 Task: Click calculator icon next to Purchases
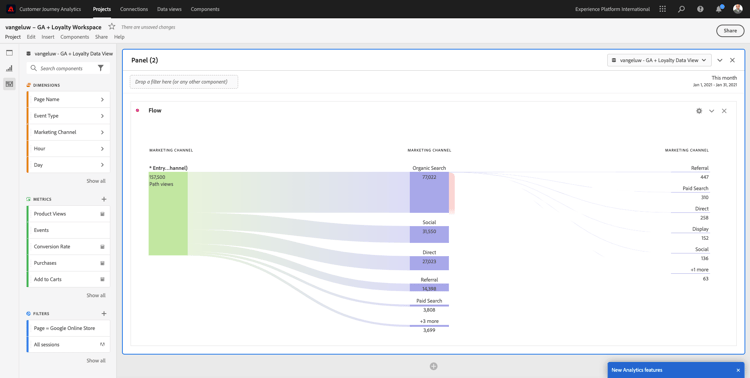tap(102, 263)
